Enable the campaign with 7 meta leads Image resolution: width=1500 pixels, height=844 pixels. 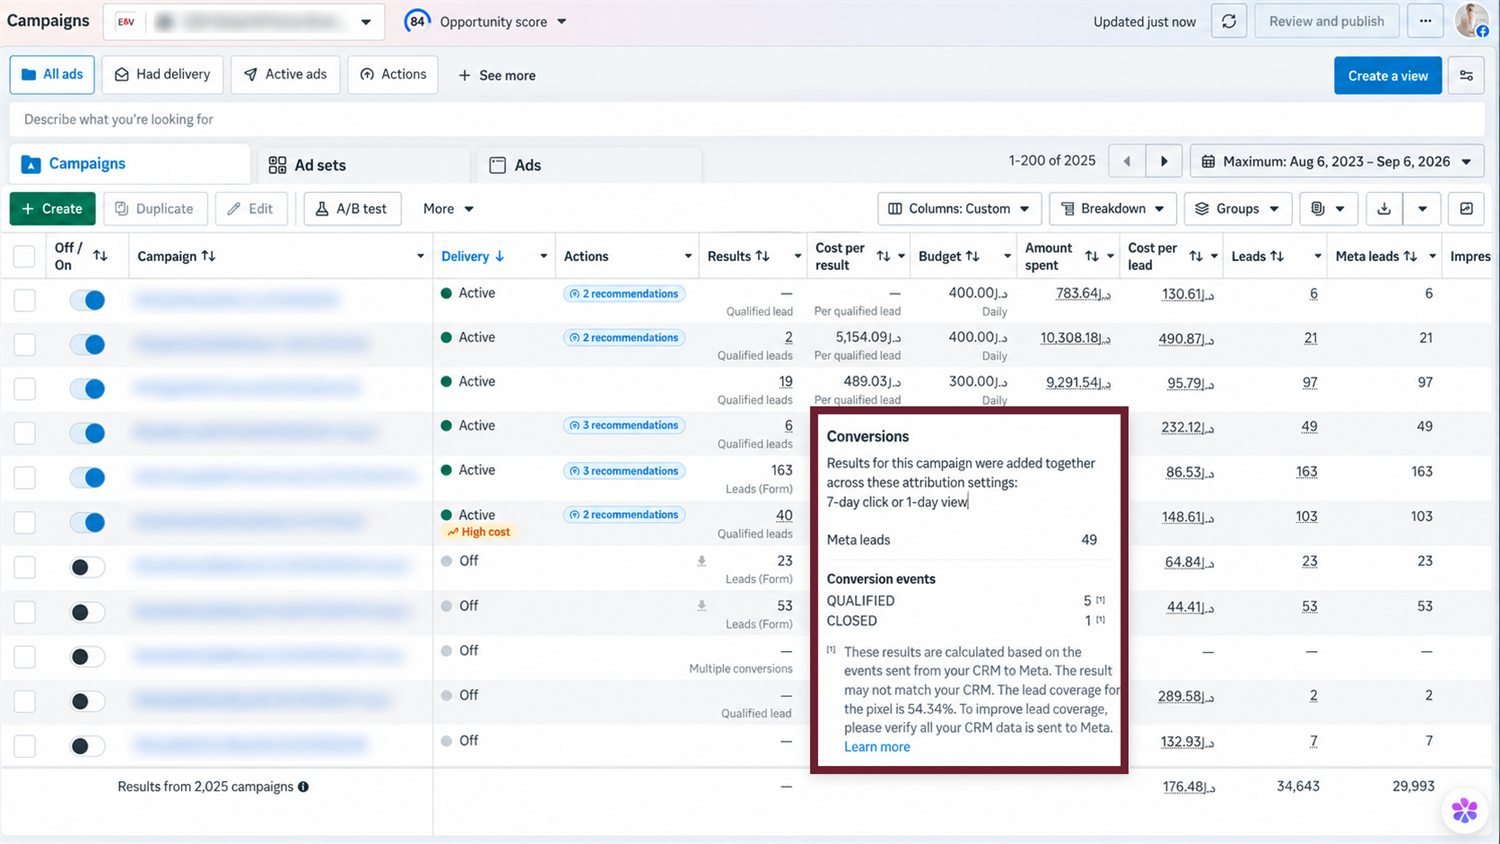87,746
